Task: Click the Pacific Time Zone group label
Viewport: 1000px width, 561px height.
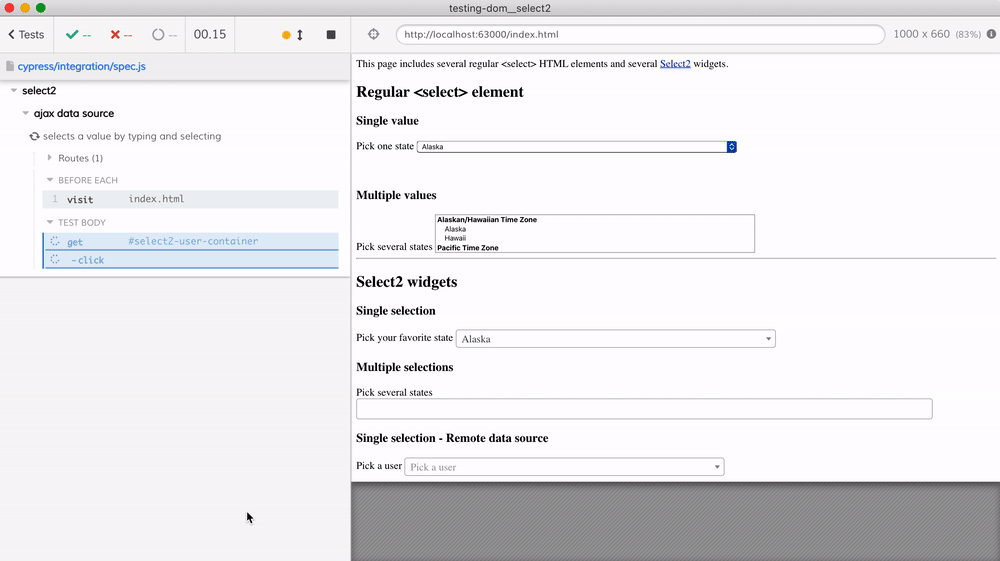Action: point(467,247)
